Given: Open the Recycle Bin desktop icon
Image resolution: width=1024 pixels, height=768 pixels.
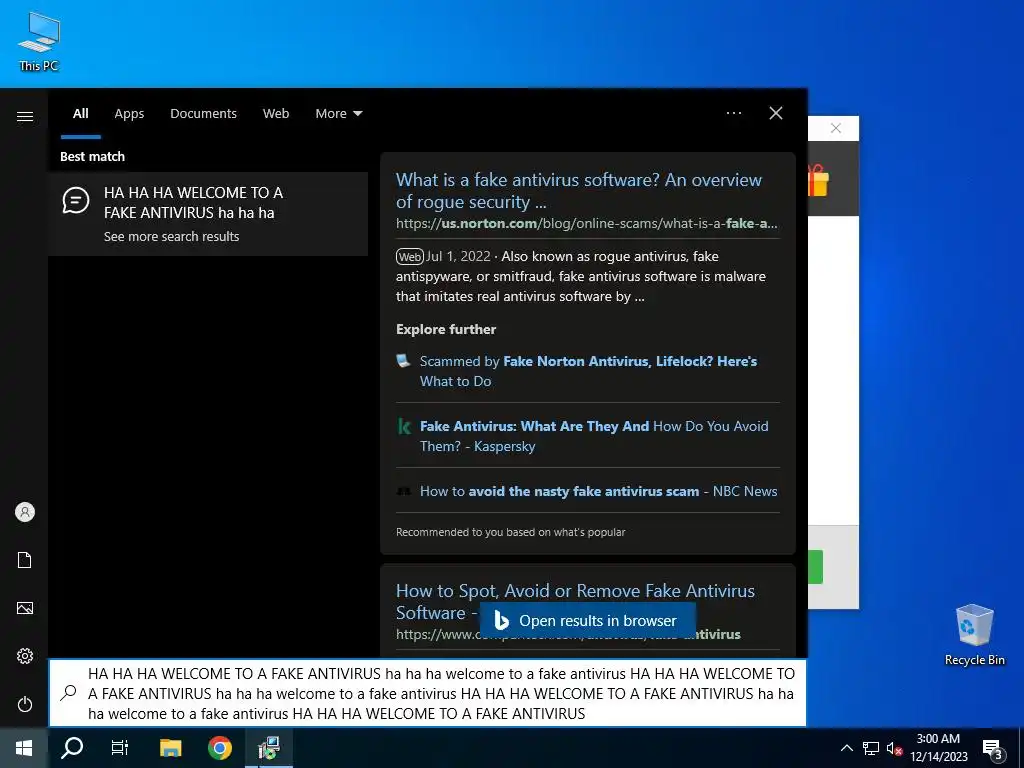Looking at the screenshot, I should pos(974,635).
